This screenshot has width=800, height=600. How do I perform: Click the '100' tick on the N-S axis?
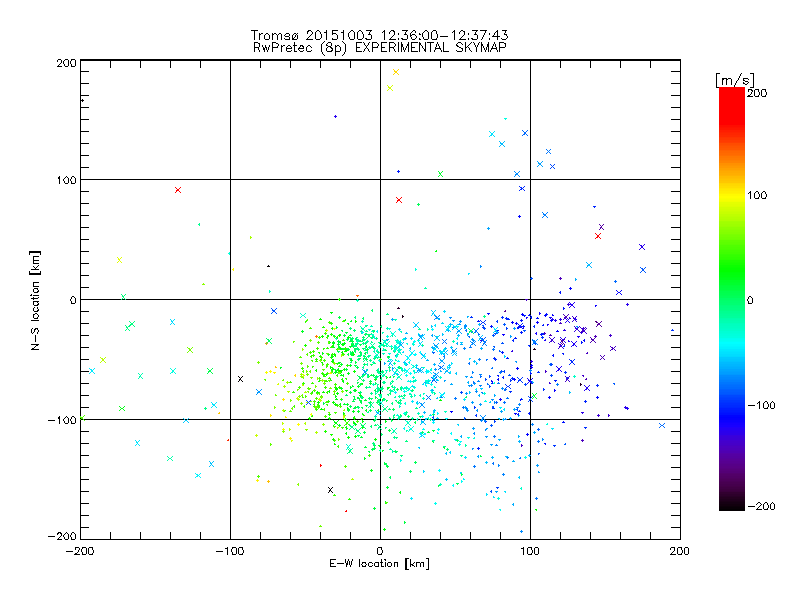pyautogui.click(x=67, y=180)
